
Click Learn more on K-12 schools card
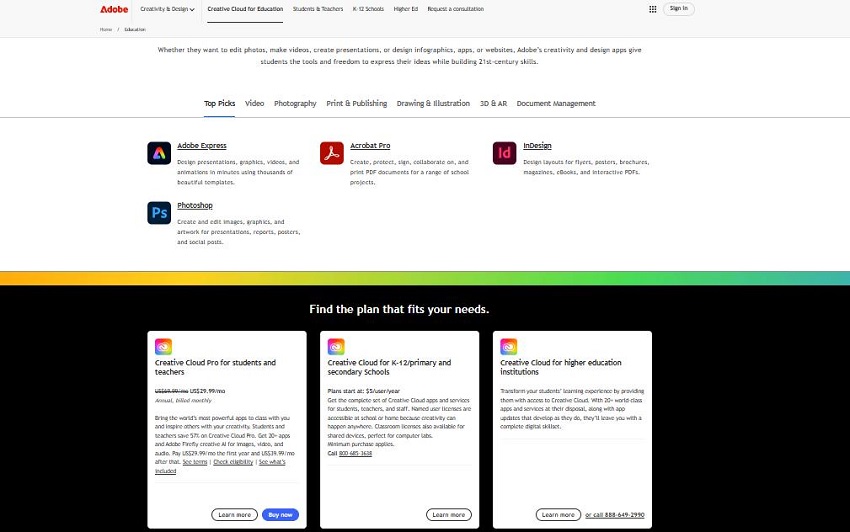pos(449,515)
